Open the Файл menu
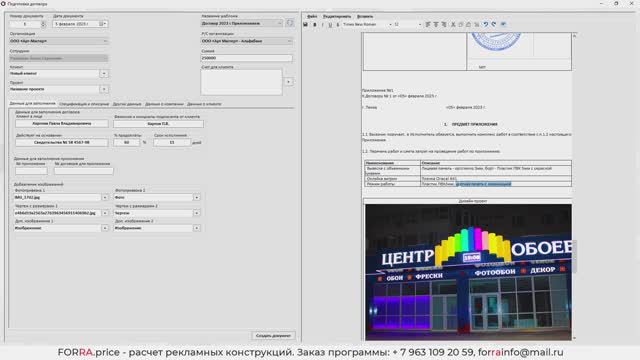Viewport: 640px width, 360px height. click(312, 16)
